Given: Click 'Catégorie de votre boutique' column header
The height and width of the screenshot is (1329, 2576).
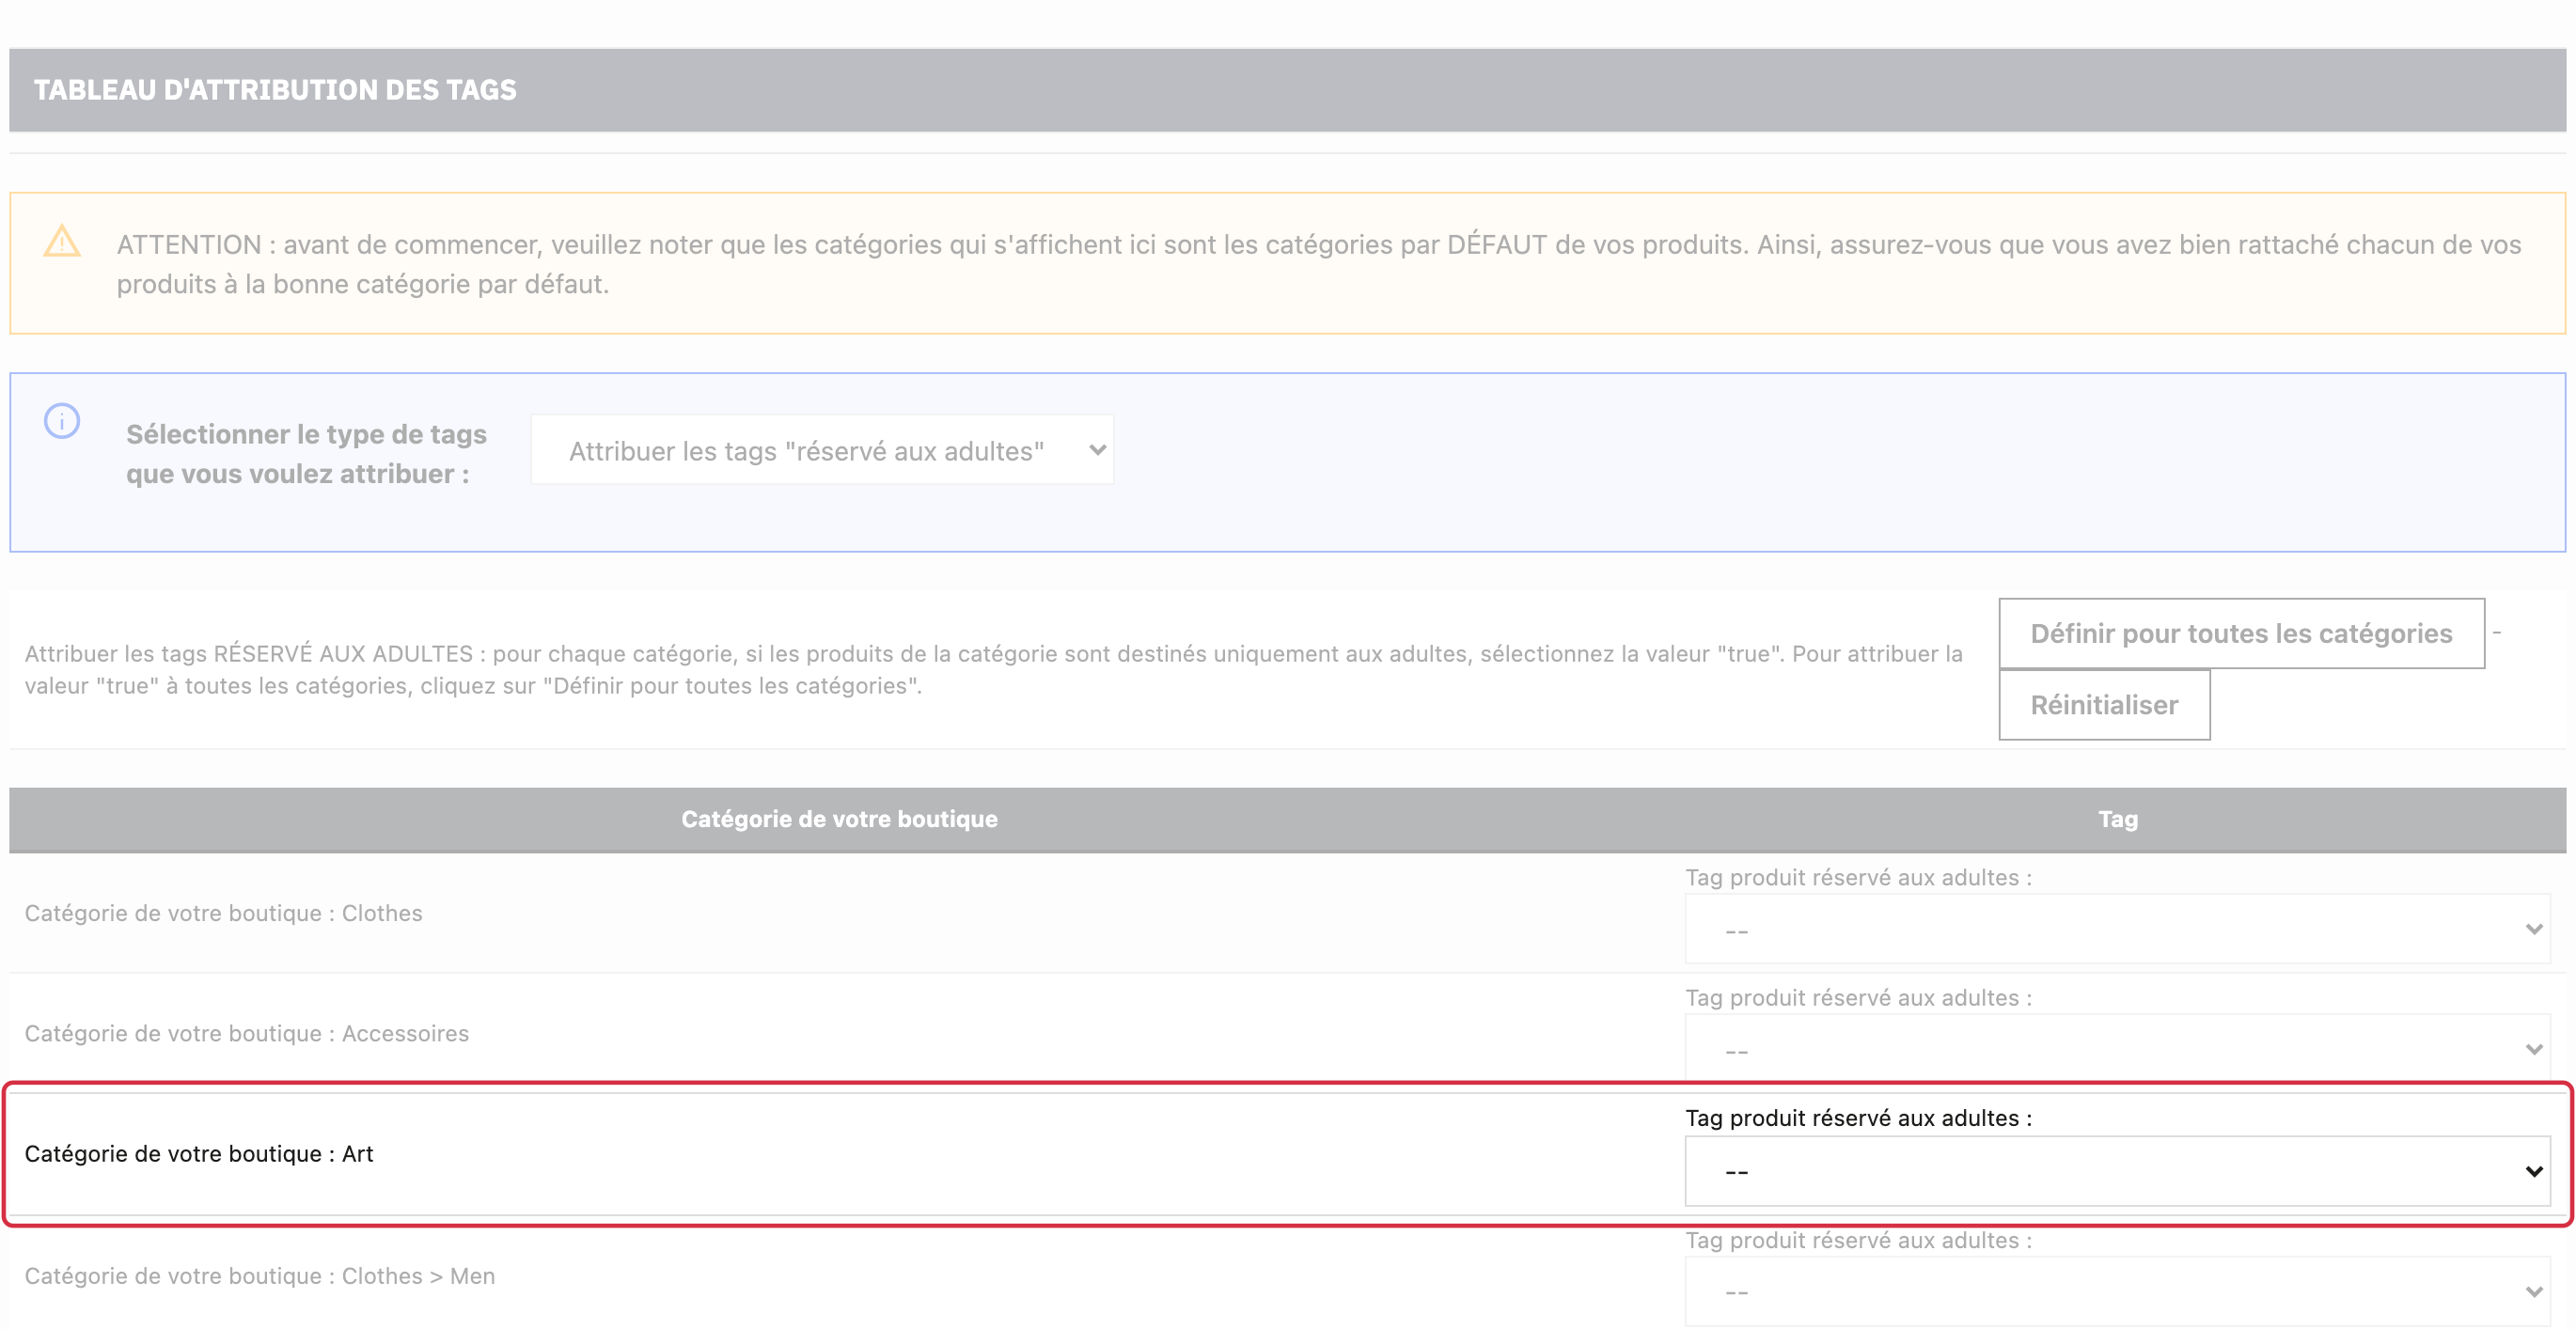Looking at the screenshot, I should coord(839,820).
